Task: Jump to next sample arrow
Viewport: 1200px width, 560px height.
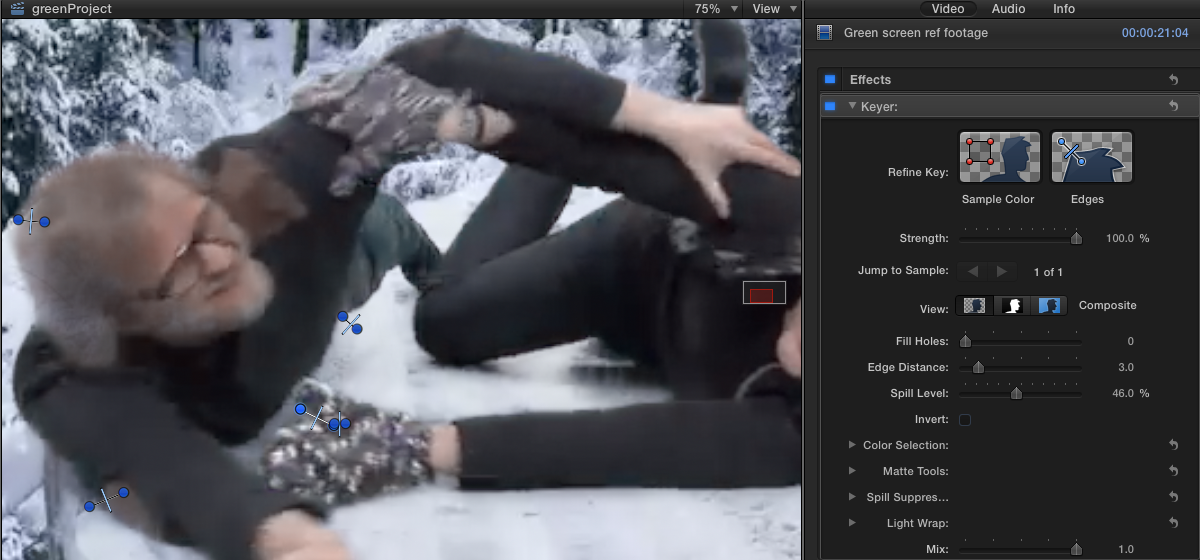Action: 1002,272
